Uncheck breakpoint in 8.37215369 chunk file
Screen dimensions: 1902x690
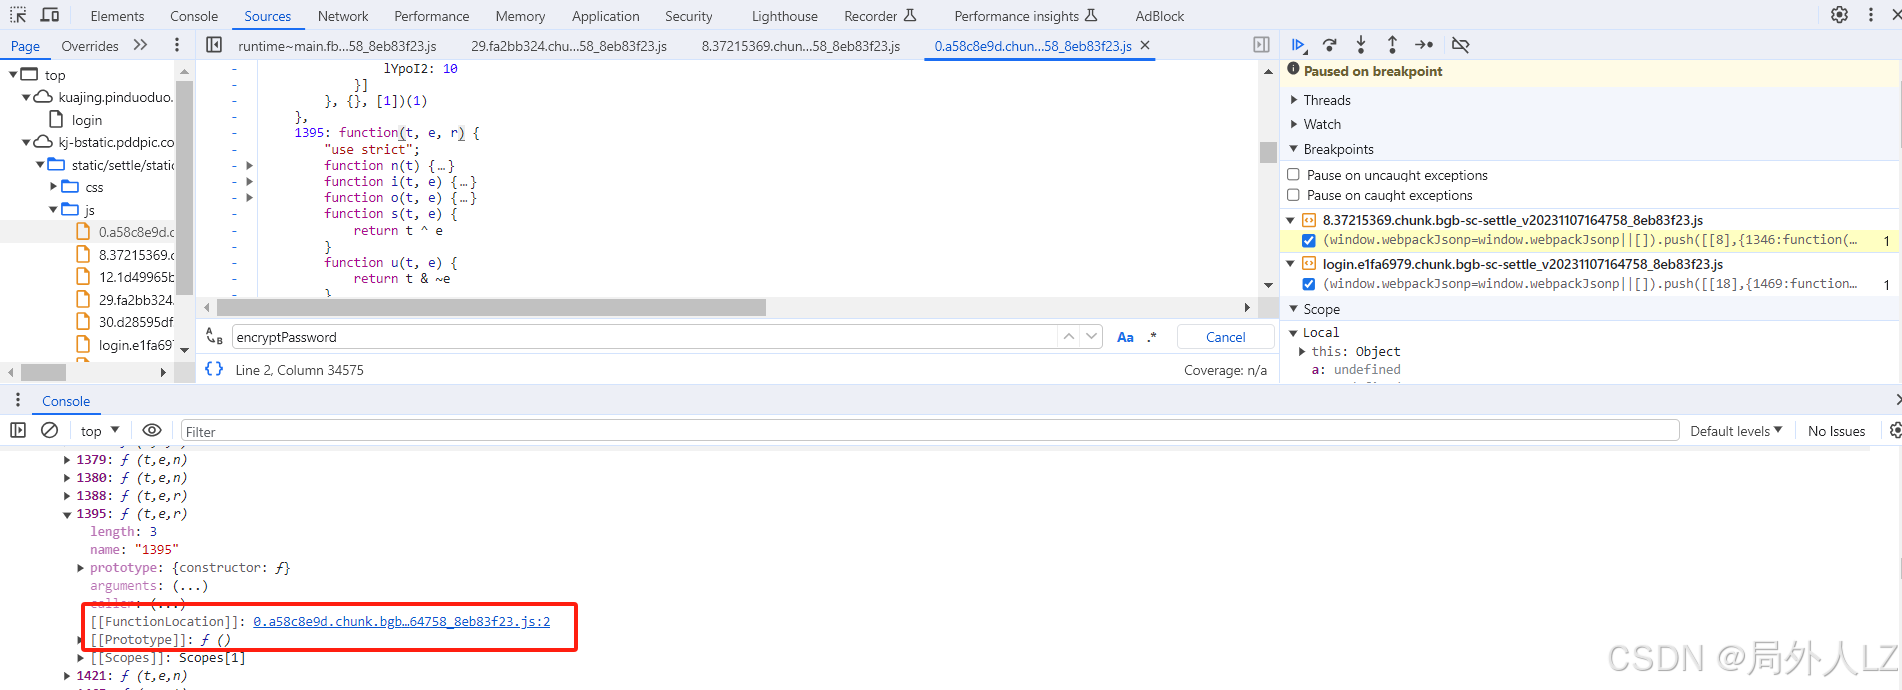pyautogui.click(x=1309, y=240)
